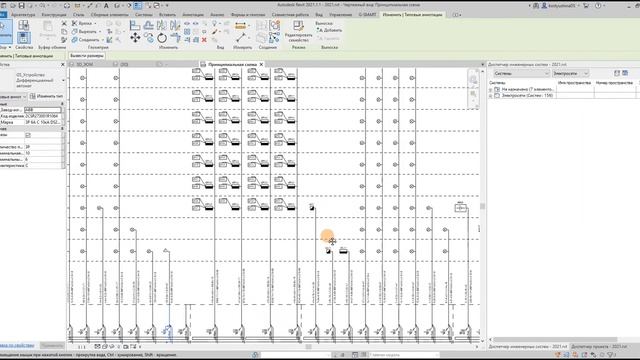Click the Space Number column header

pos(614,83)
